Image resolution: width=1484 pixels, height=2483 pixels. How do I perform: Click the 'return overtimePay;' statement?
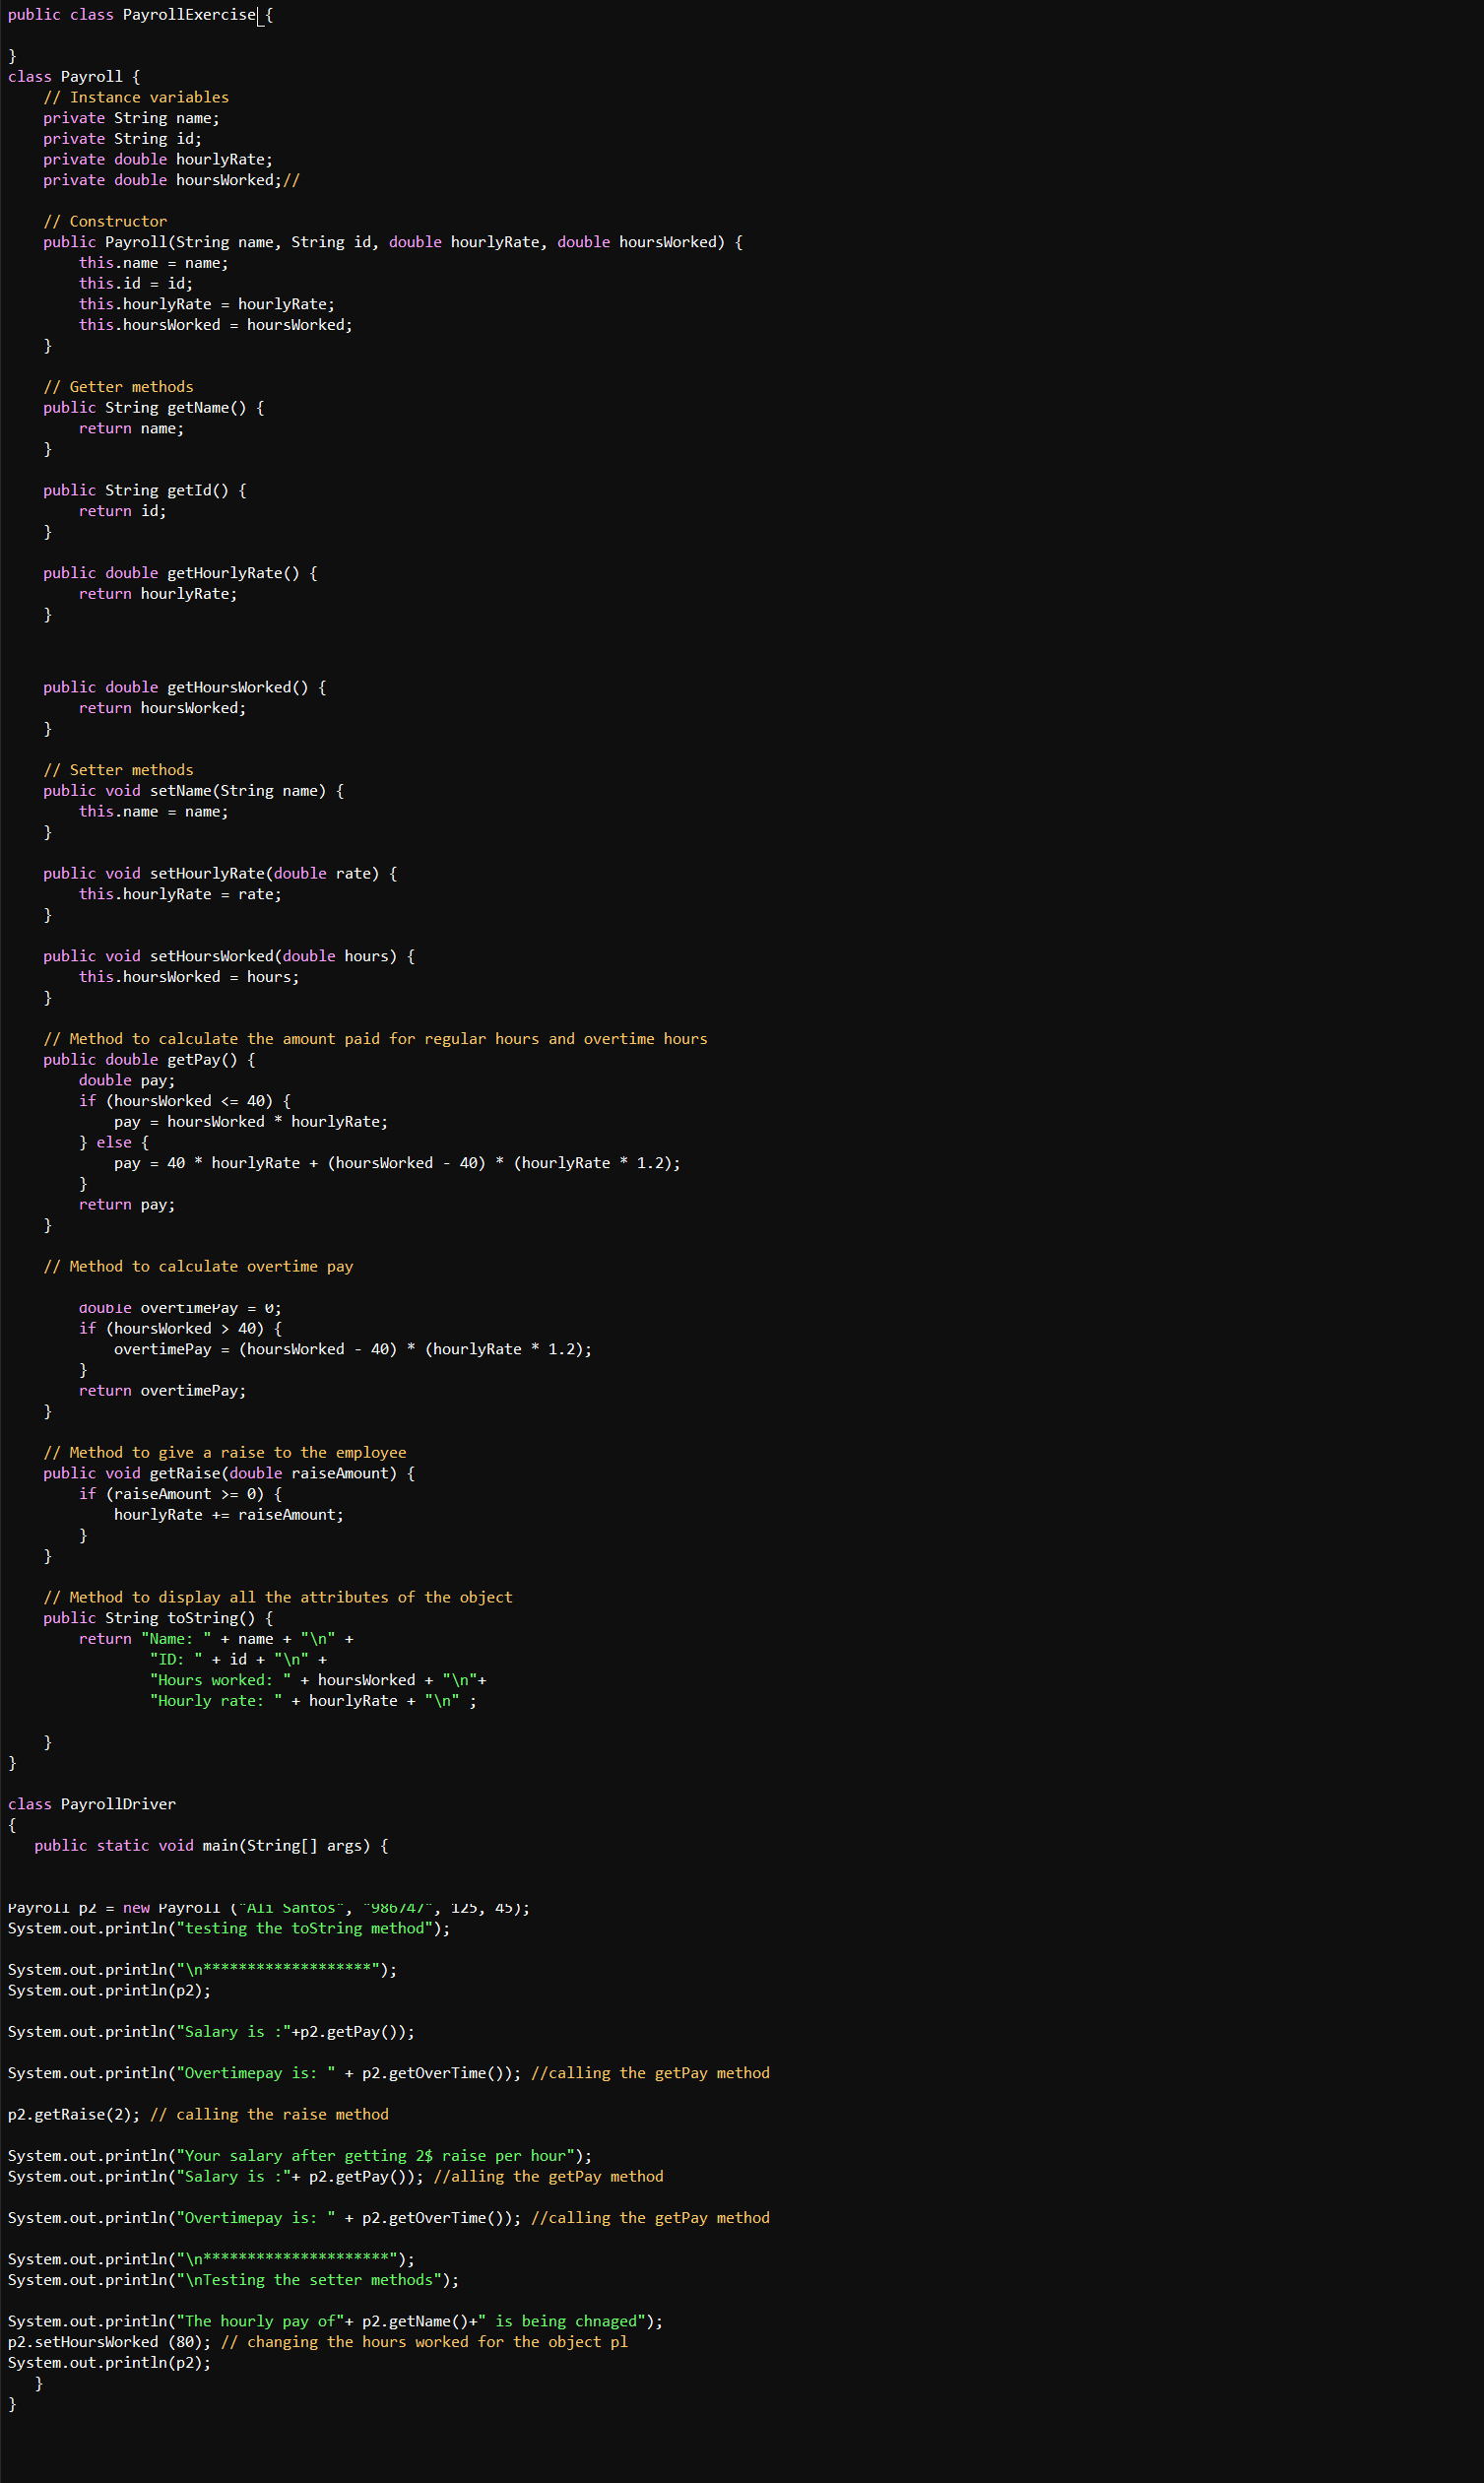pos(162,1392)
